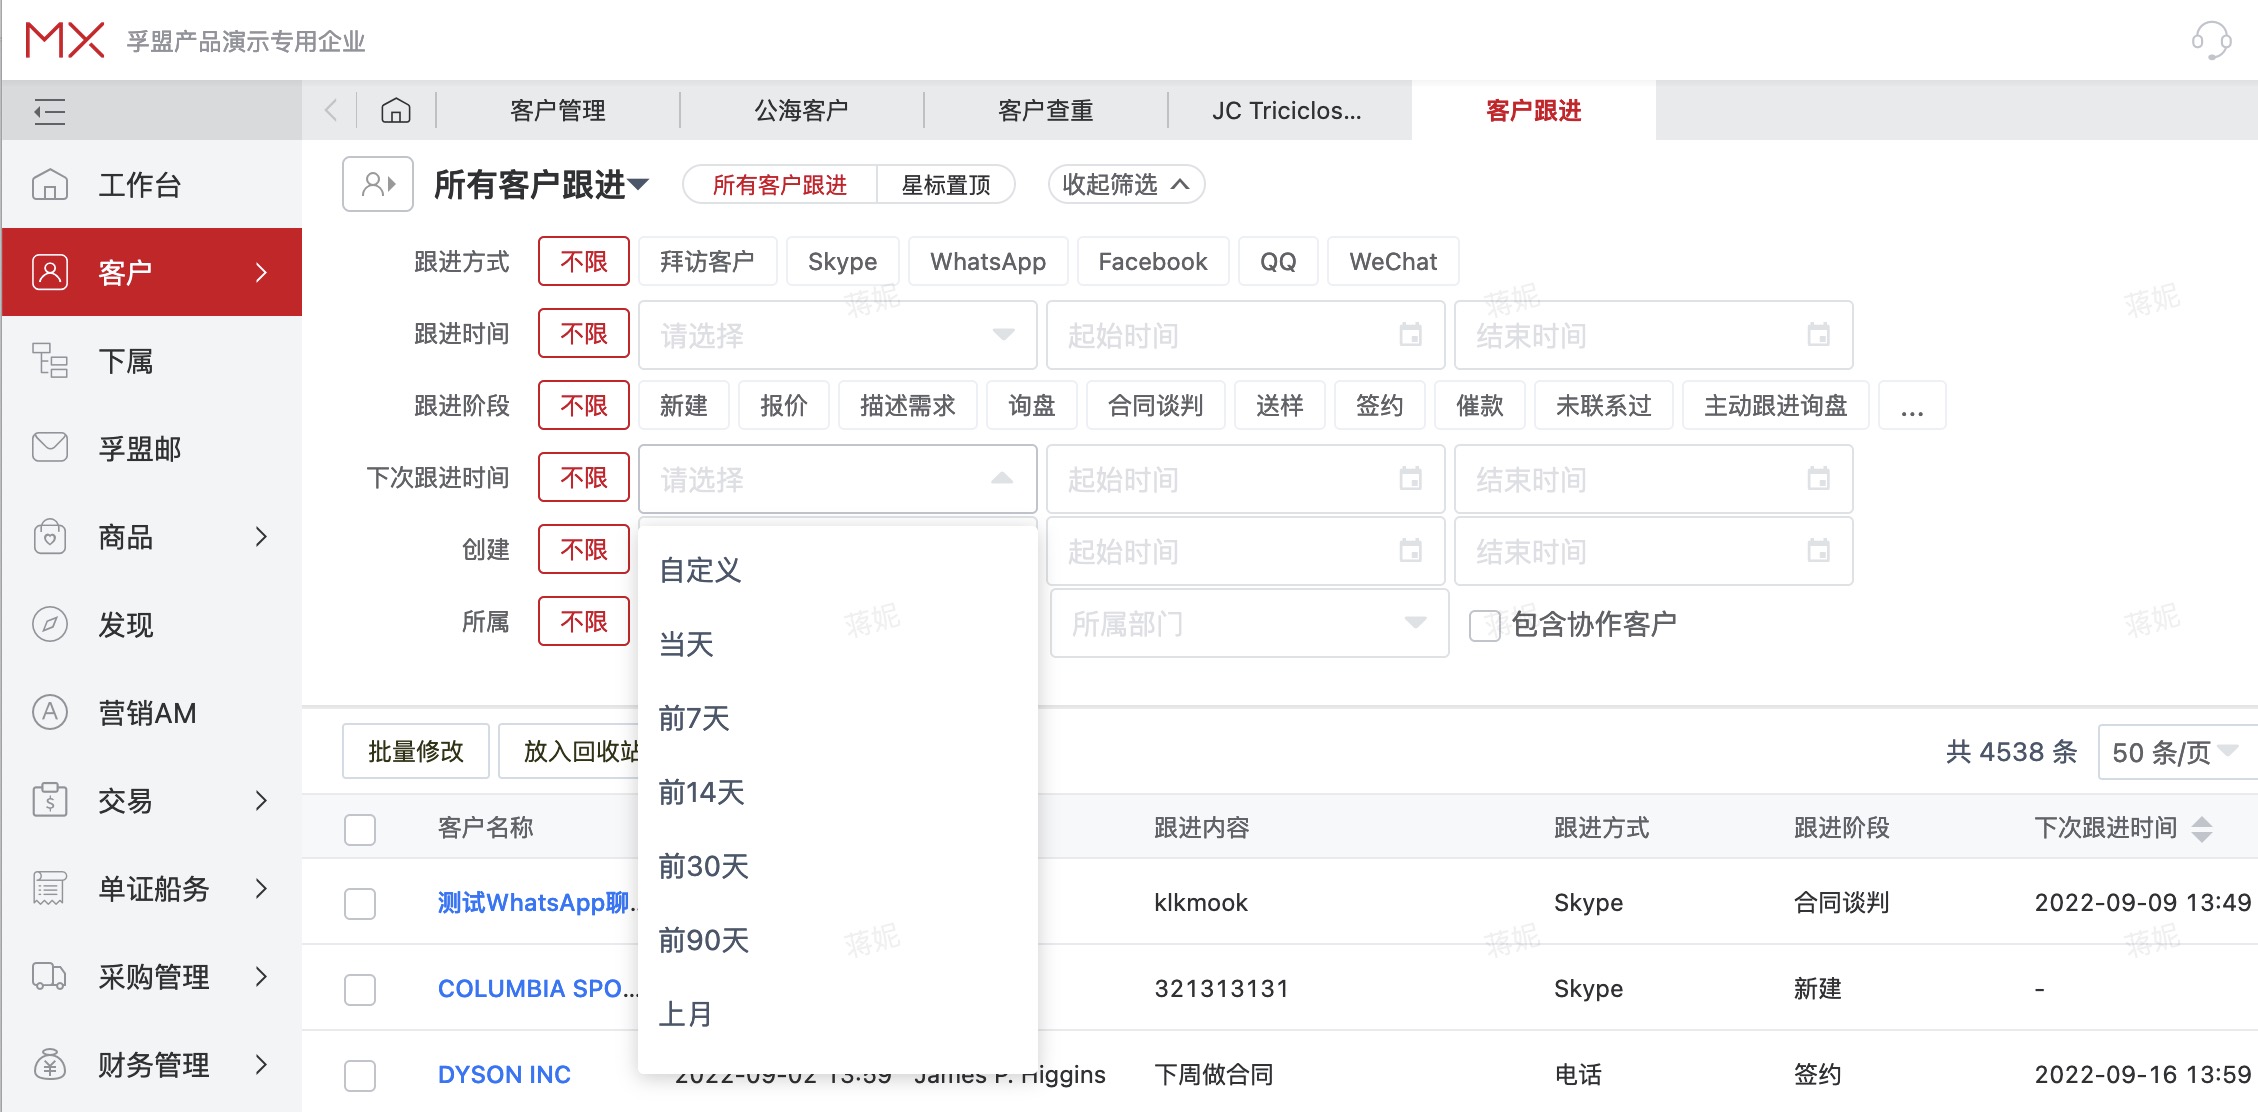This screenshot has width=2258, height=1112.
Task: Open 工作台 workbench in sidebar
Action: pyautogui.click(x=140, y=185)
